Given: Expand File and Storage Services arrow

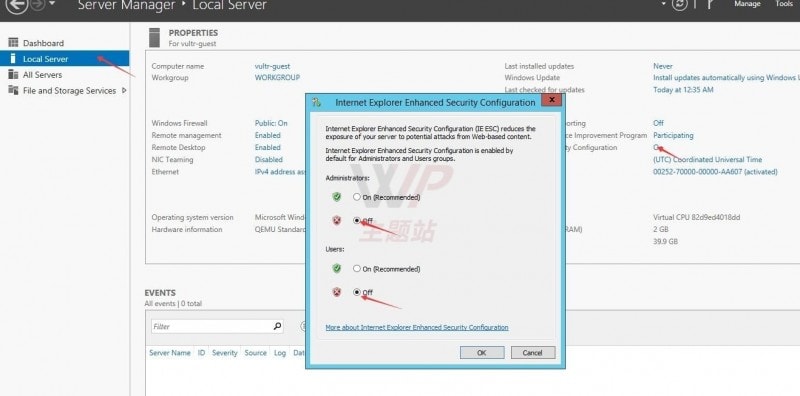Looking at the screenshot, I should (124, 91).
